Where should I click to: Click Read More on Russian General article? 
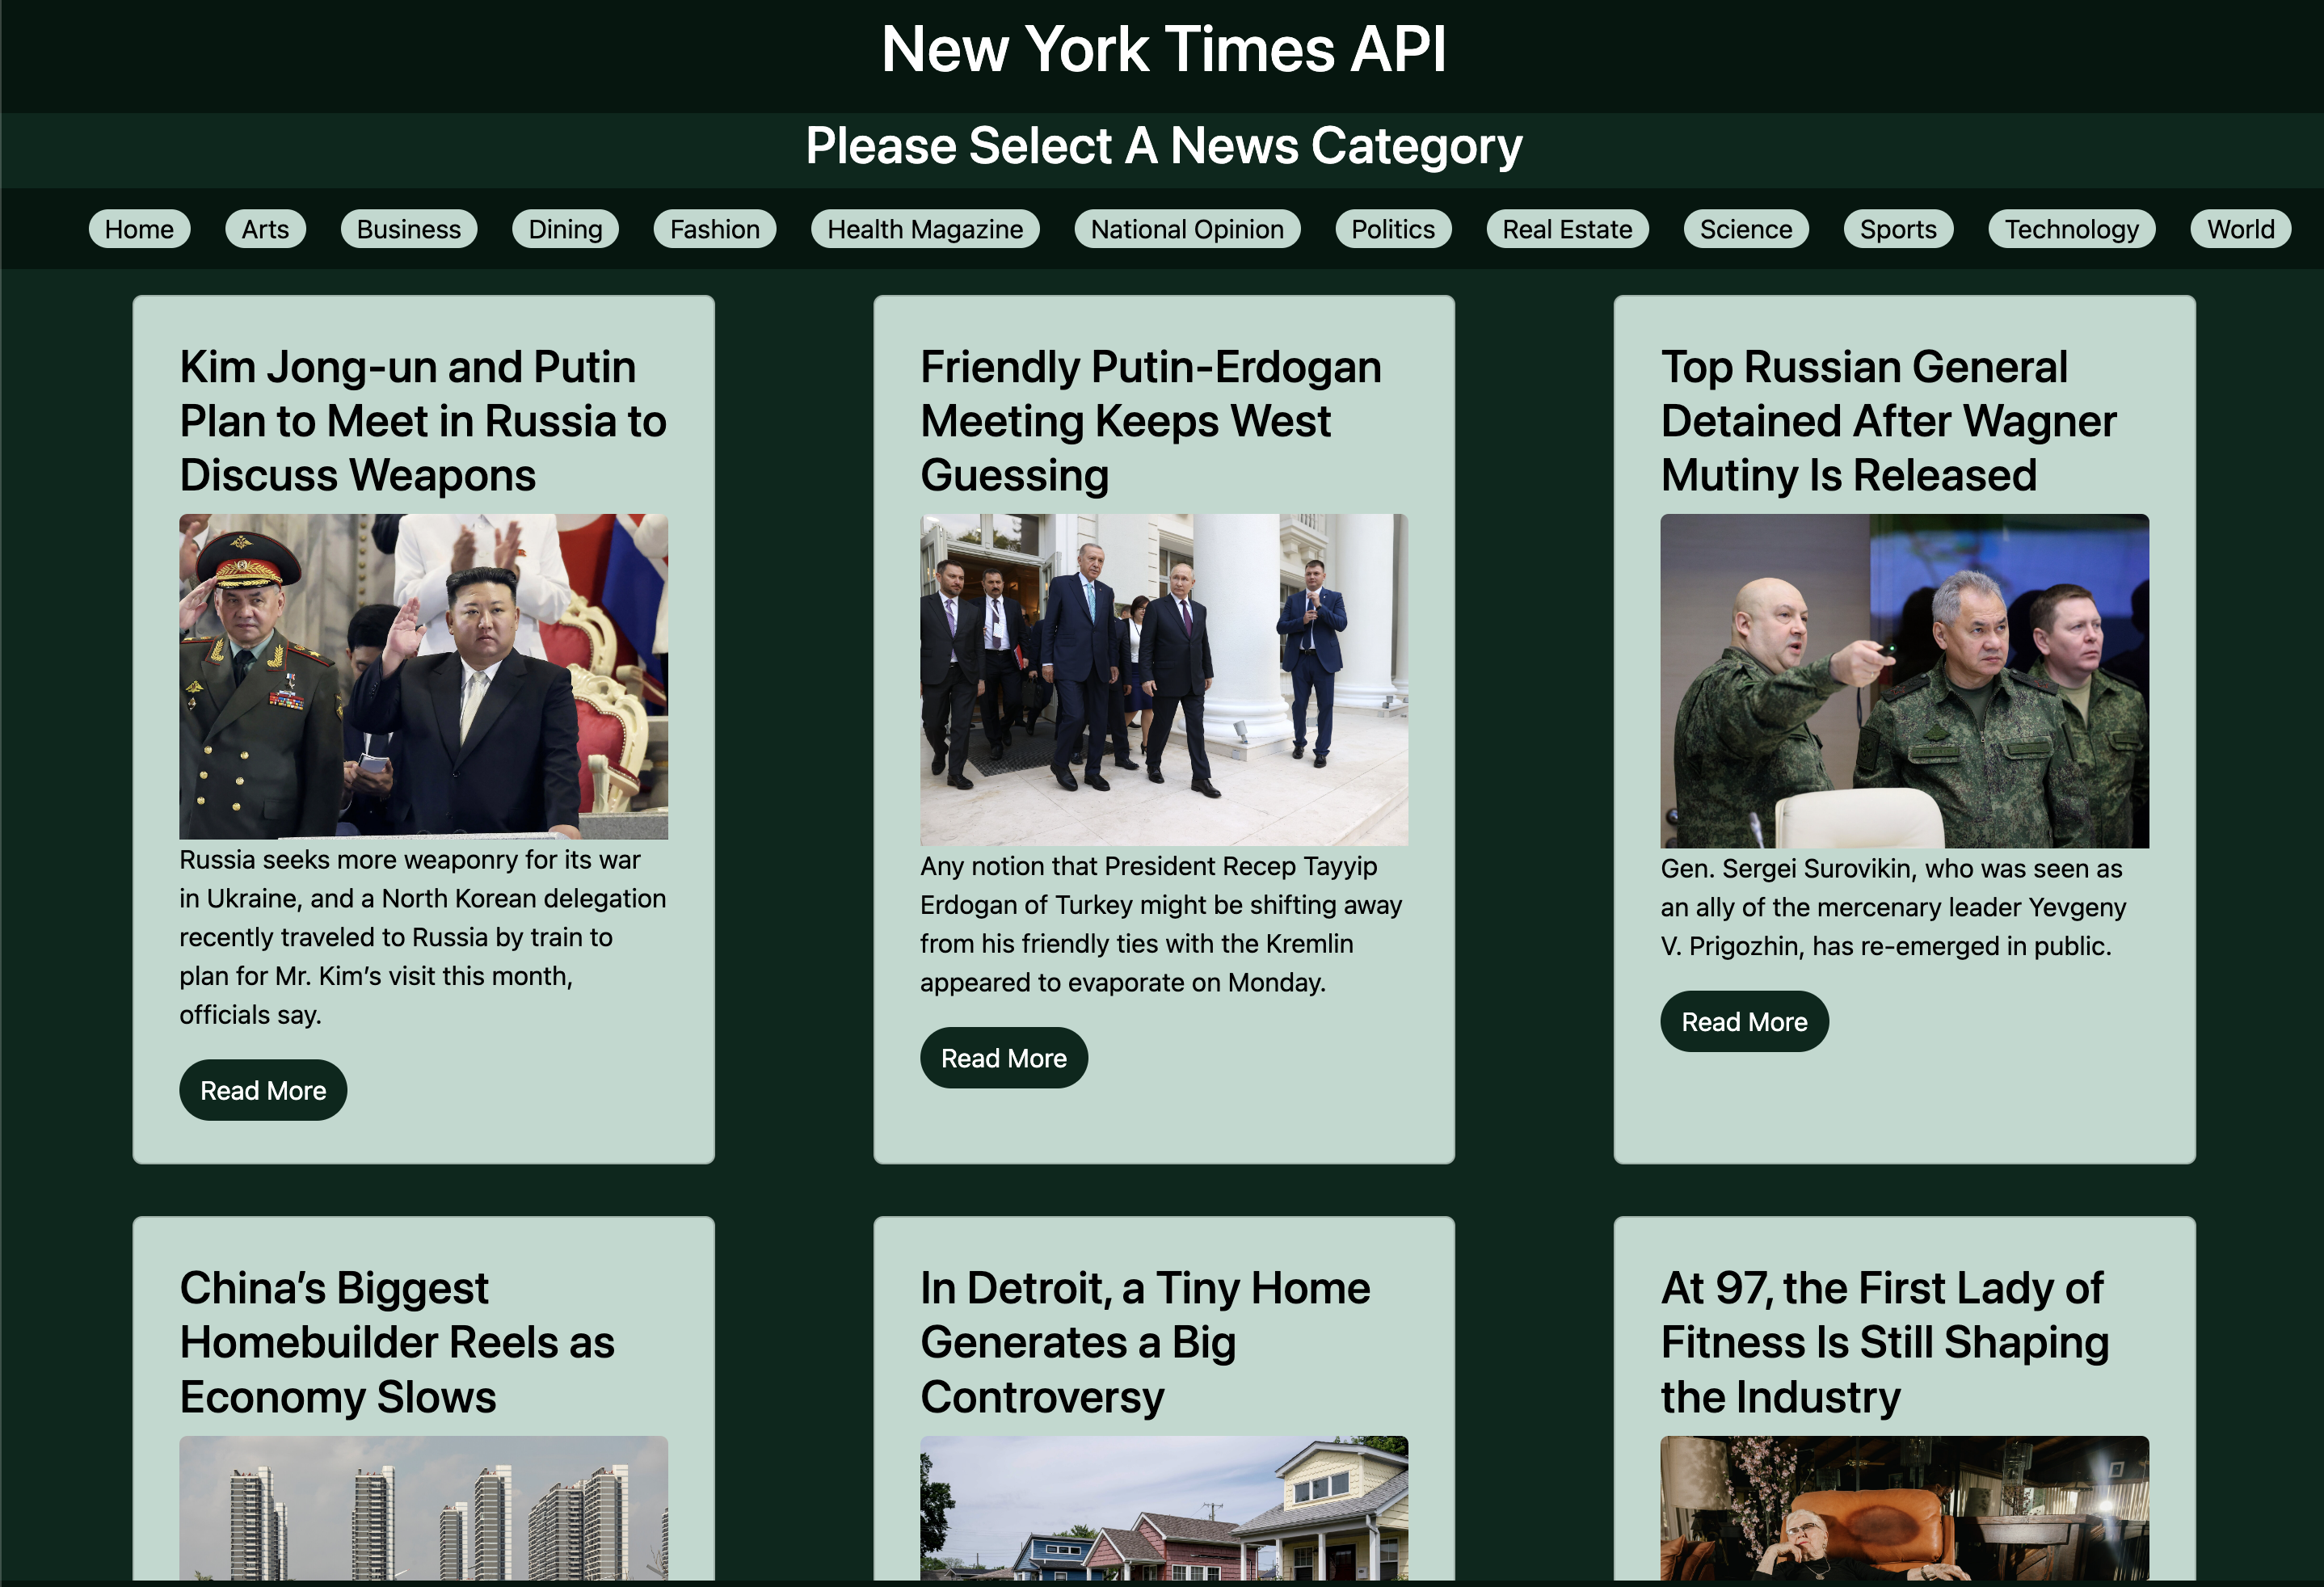click(x=1743, y=1021)
